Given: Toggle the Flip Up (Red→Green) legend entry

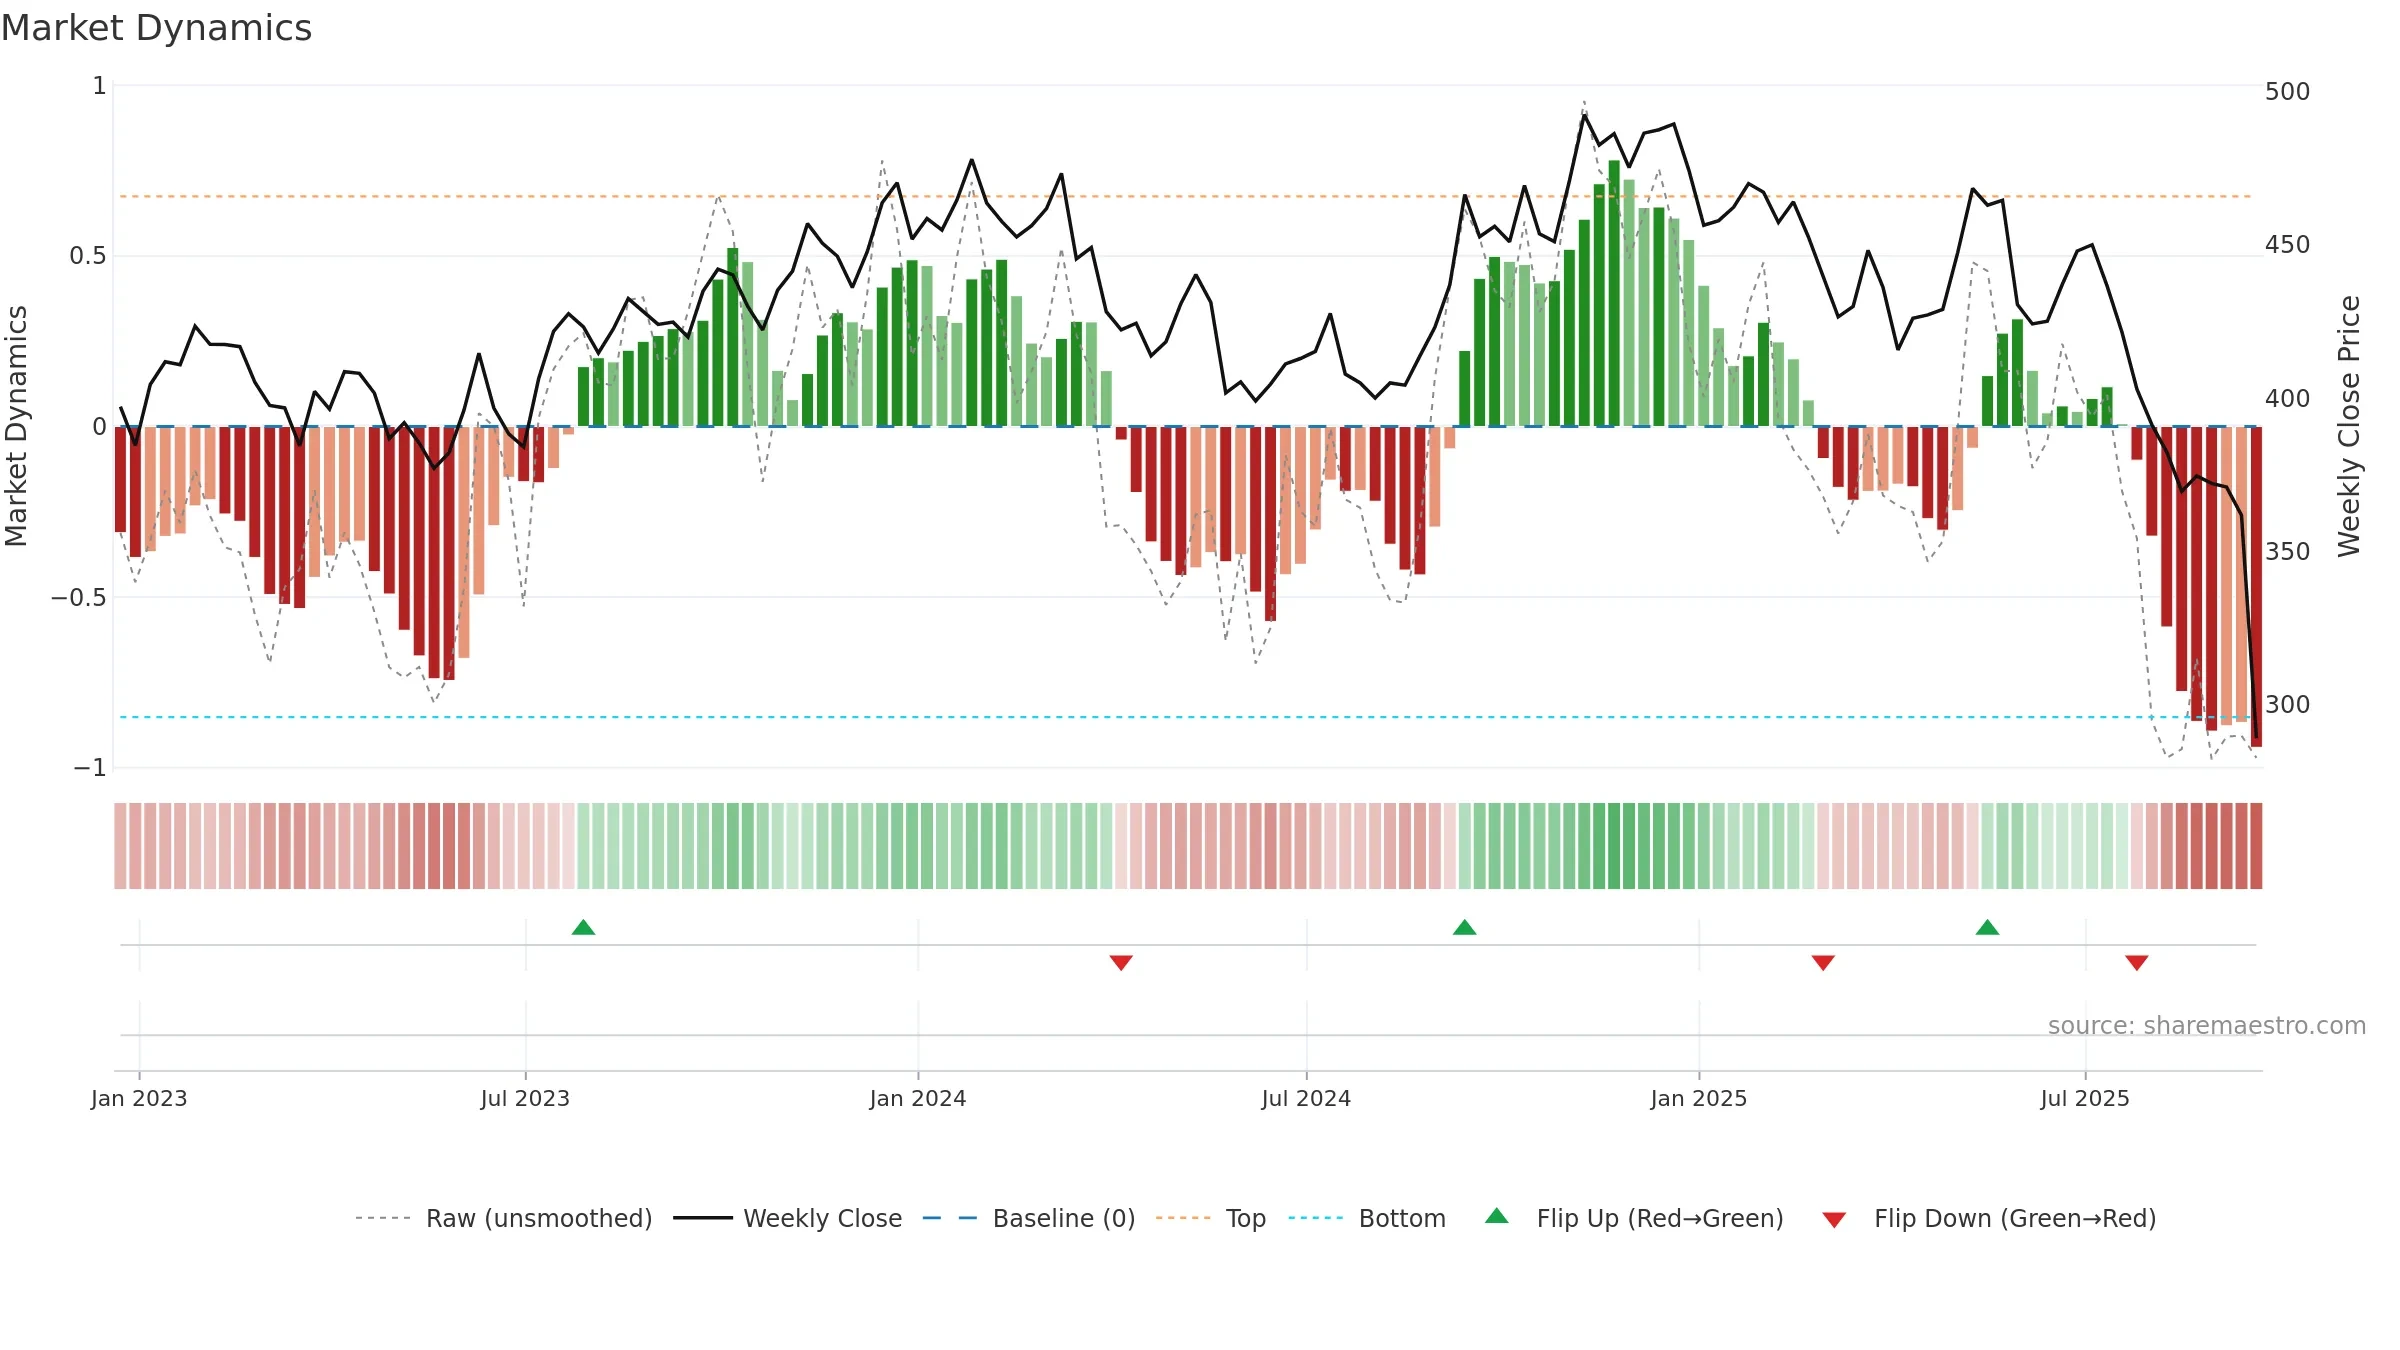Looking at the screenshot, I should point(1634,1218).
